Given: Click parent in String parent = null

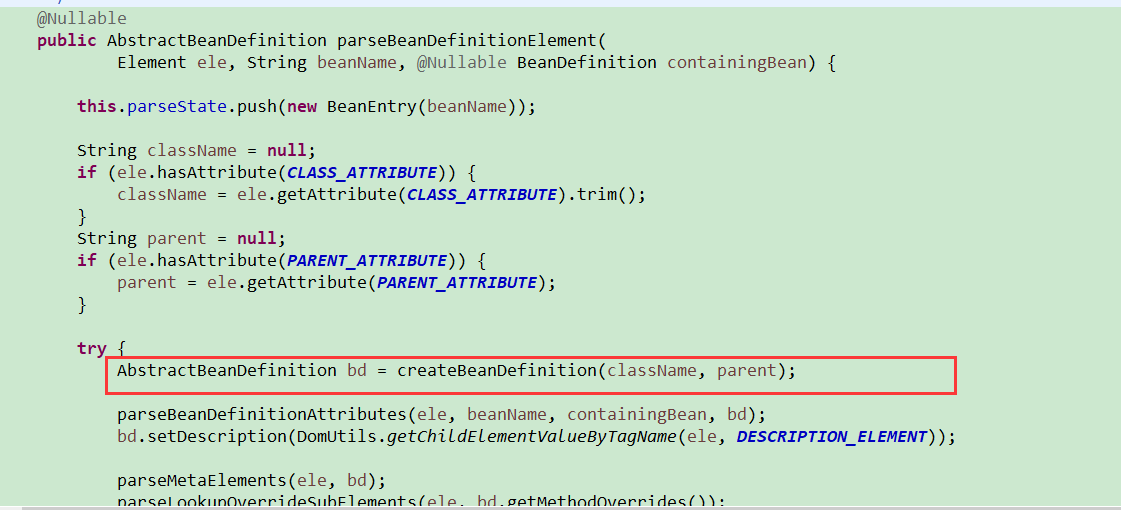Looking at the screenshot, I should pyautogui.click(x=177, y=238).
